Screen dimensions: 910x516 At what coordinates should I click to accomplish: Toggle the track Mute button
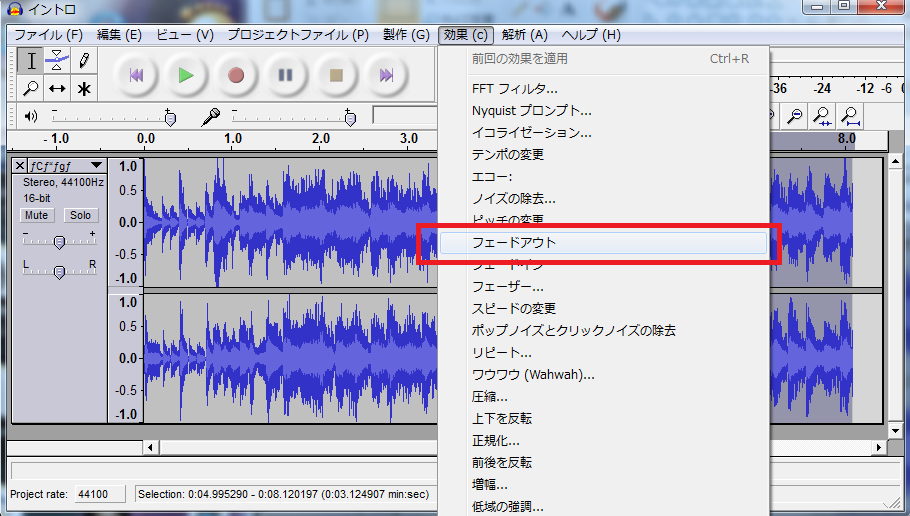pyautogui.click(x=37, y=215)
